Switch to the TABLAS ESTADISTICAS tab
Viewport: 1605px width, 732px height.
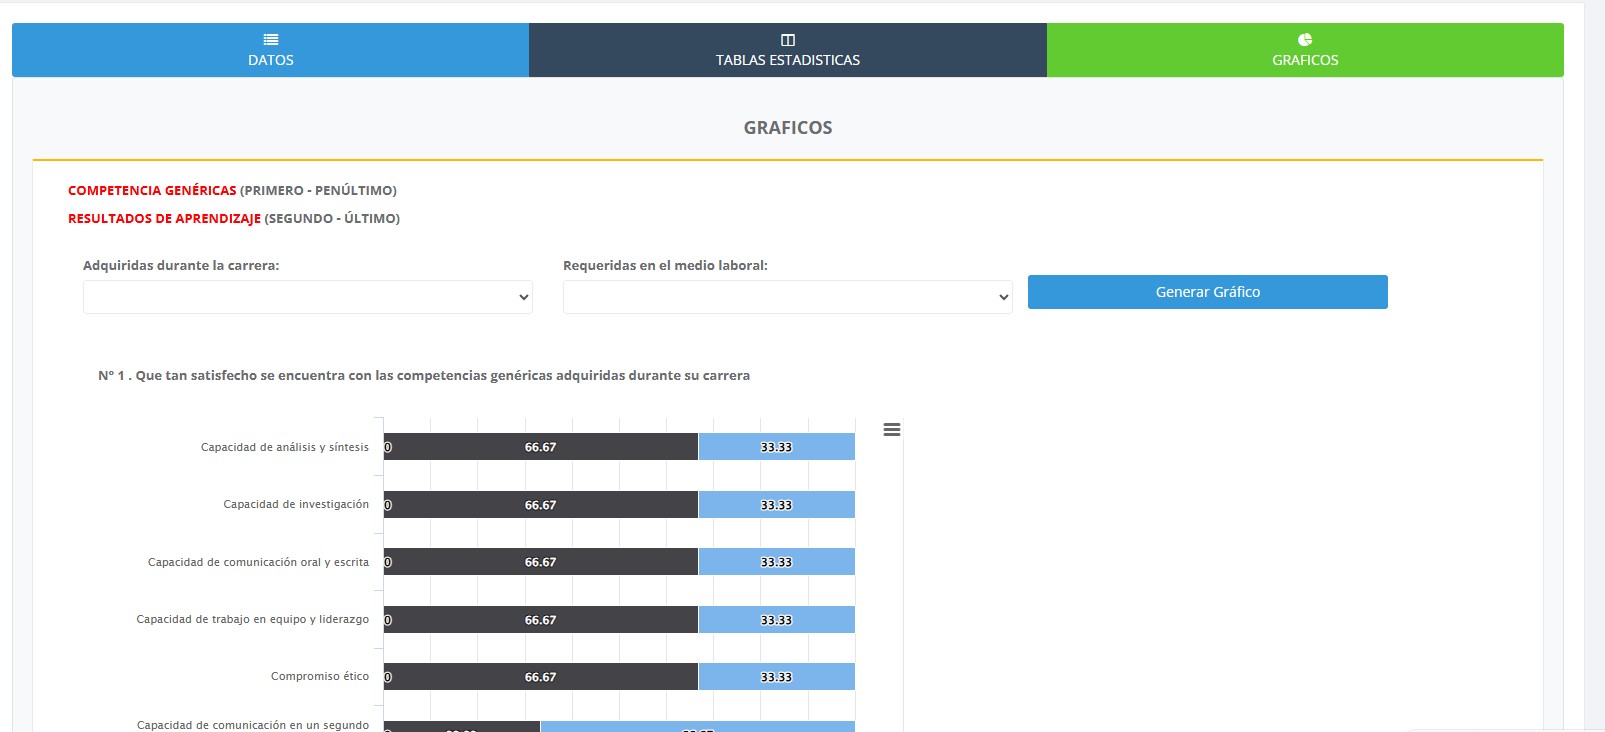click(788, 50)
